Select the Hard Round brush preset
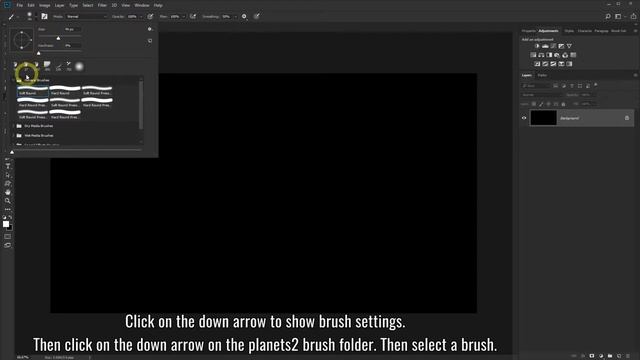Image resolution: width=640 pixels, height=360 pixels. point(65,91)
